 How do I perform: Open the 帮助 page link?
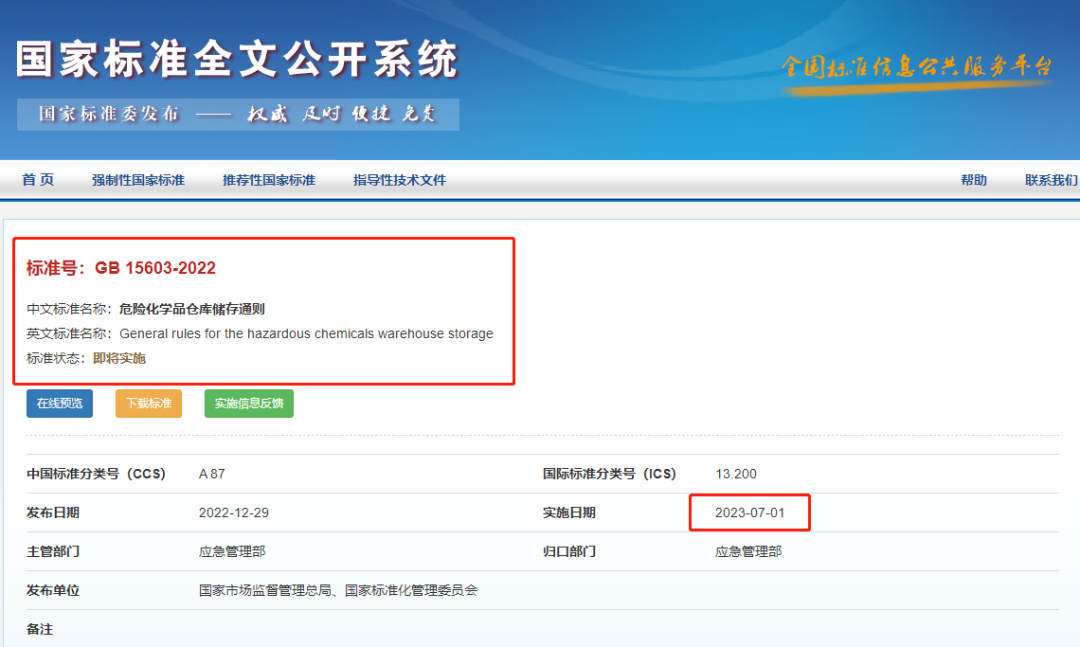973,180
